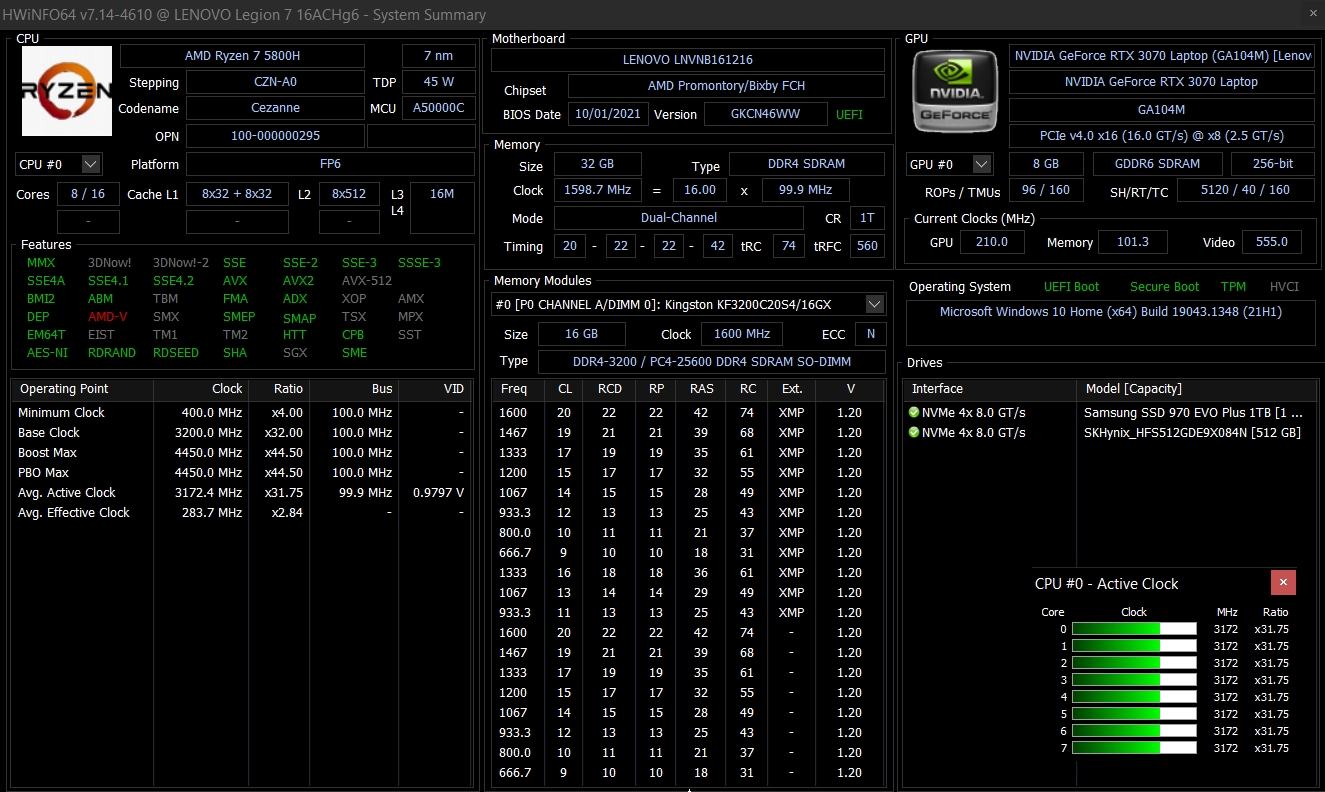The height and width of the screenshot is (792, 1325).
Task: Open the CPU #0 selector dropdown
Action: pyautogui.click(x=58, y=164)
